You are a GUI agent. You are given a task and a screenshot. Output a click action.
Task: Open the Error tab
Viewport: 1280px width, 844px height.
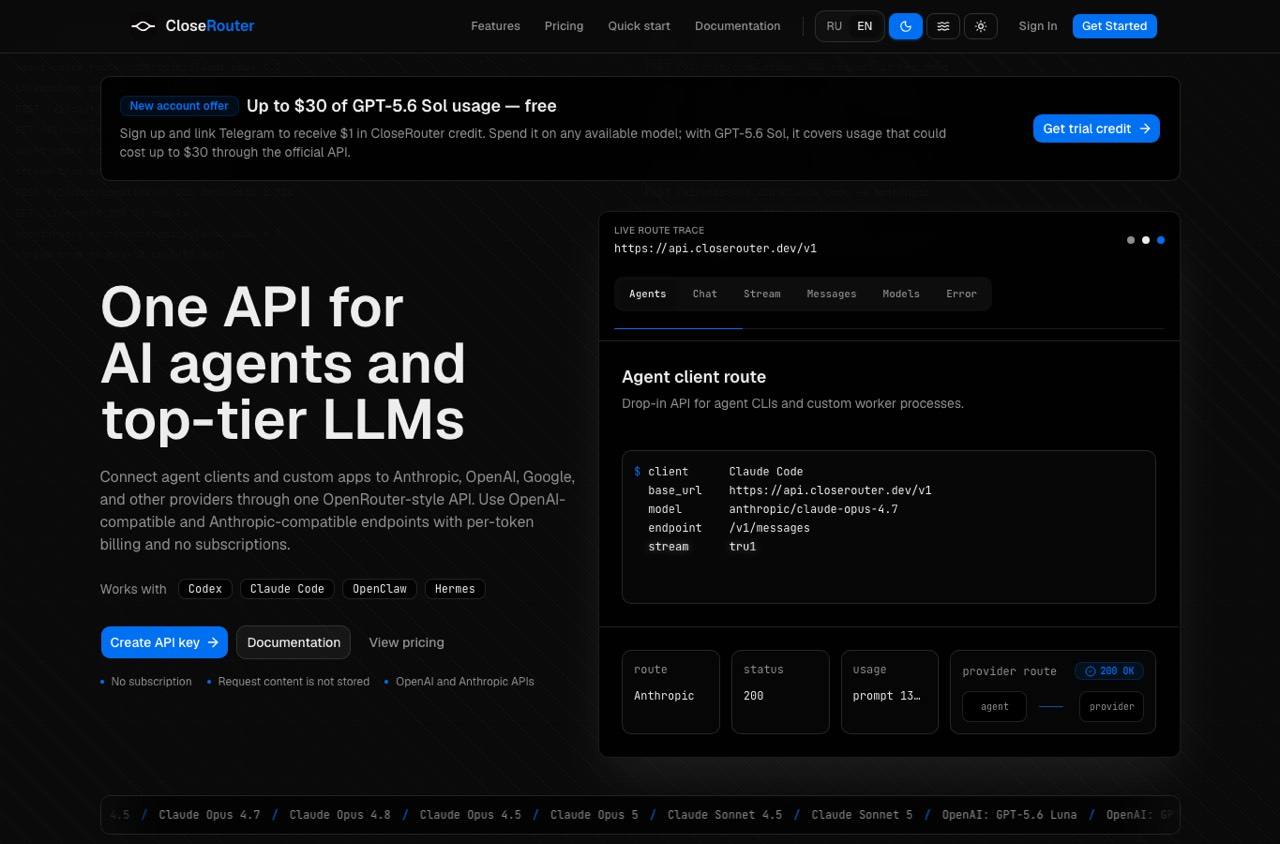[x=961, y=294]
